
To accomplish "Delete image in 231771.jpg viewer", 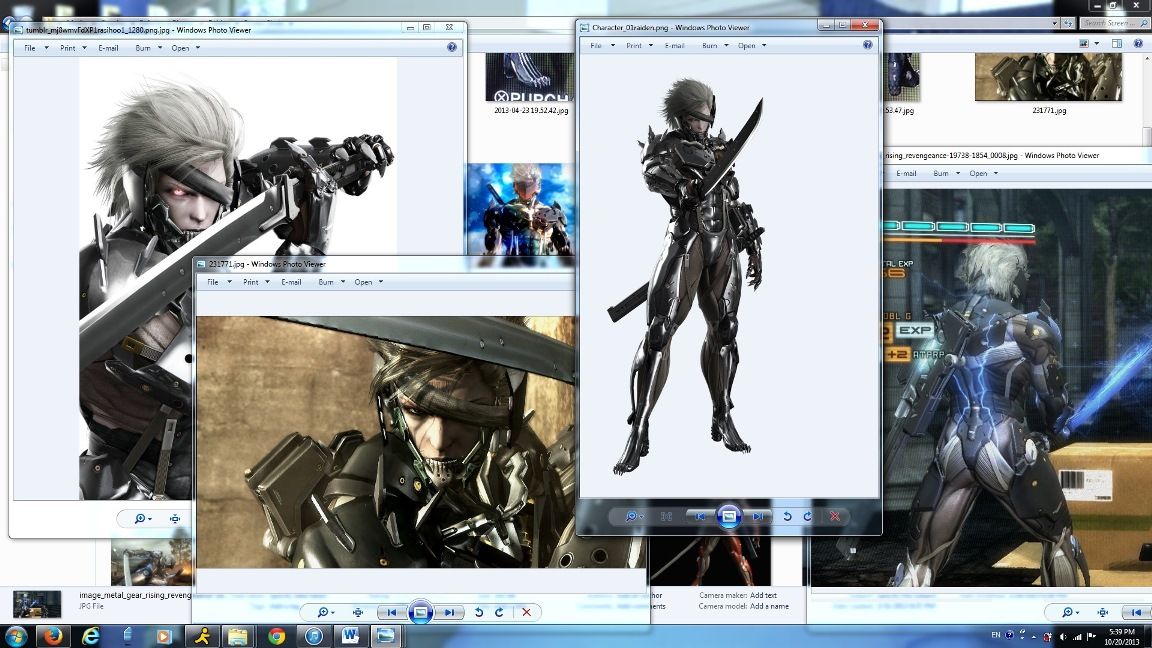I will point(526,612).
